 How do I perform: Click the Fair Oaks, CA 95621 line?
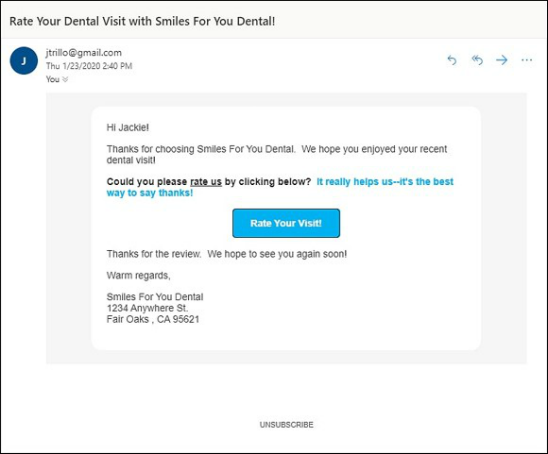153,319
